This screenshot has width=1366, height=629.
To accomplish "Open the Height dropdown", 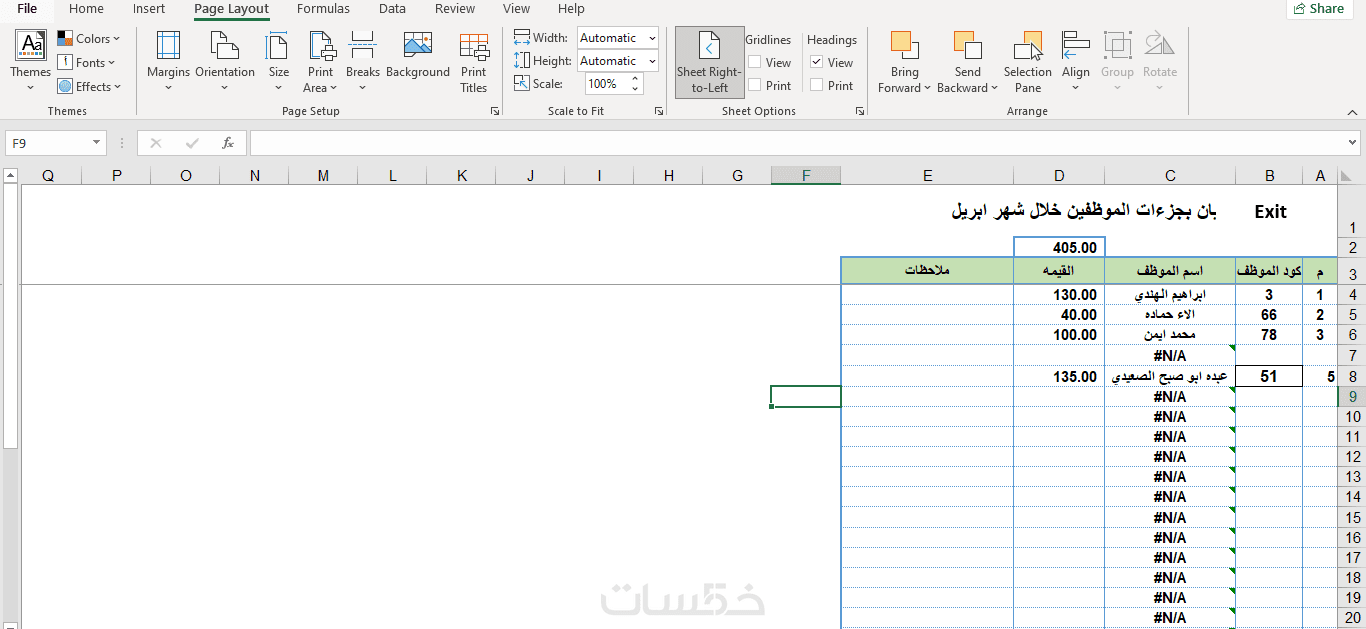I will pyautogui.click(x=652, y=61).
